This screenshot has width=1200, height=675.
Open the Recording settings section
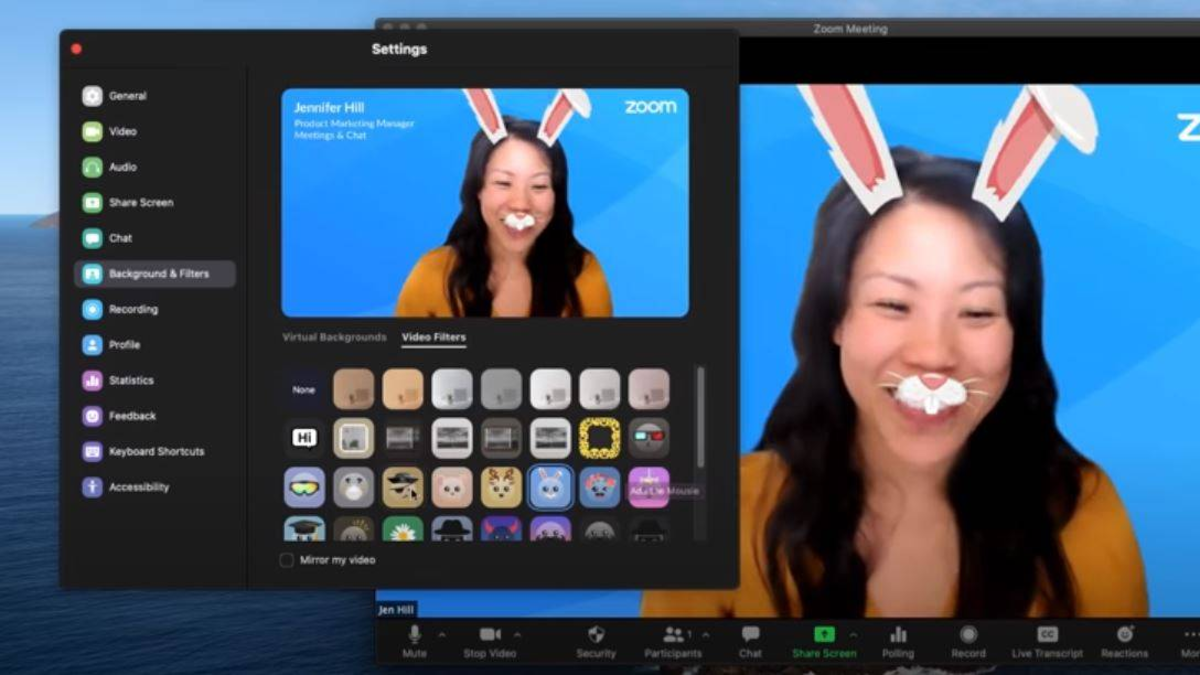[133, 309]
